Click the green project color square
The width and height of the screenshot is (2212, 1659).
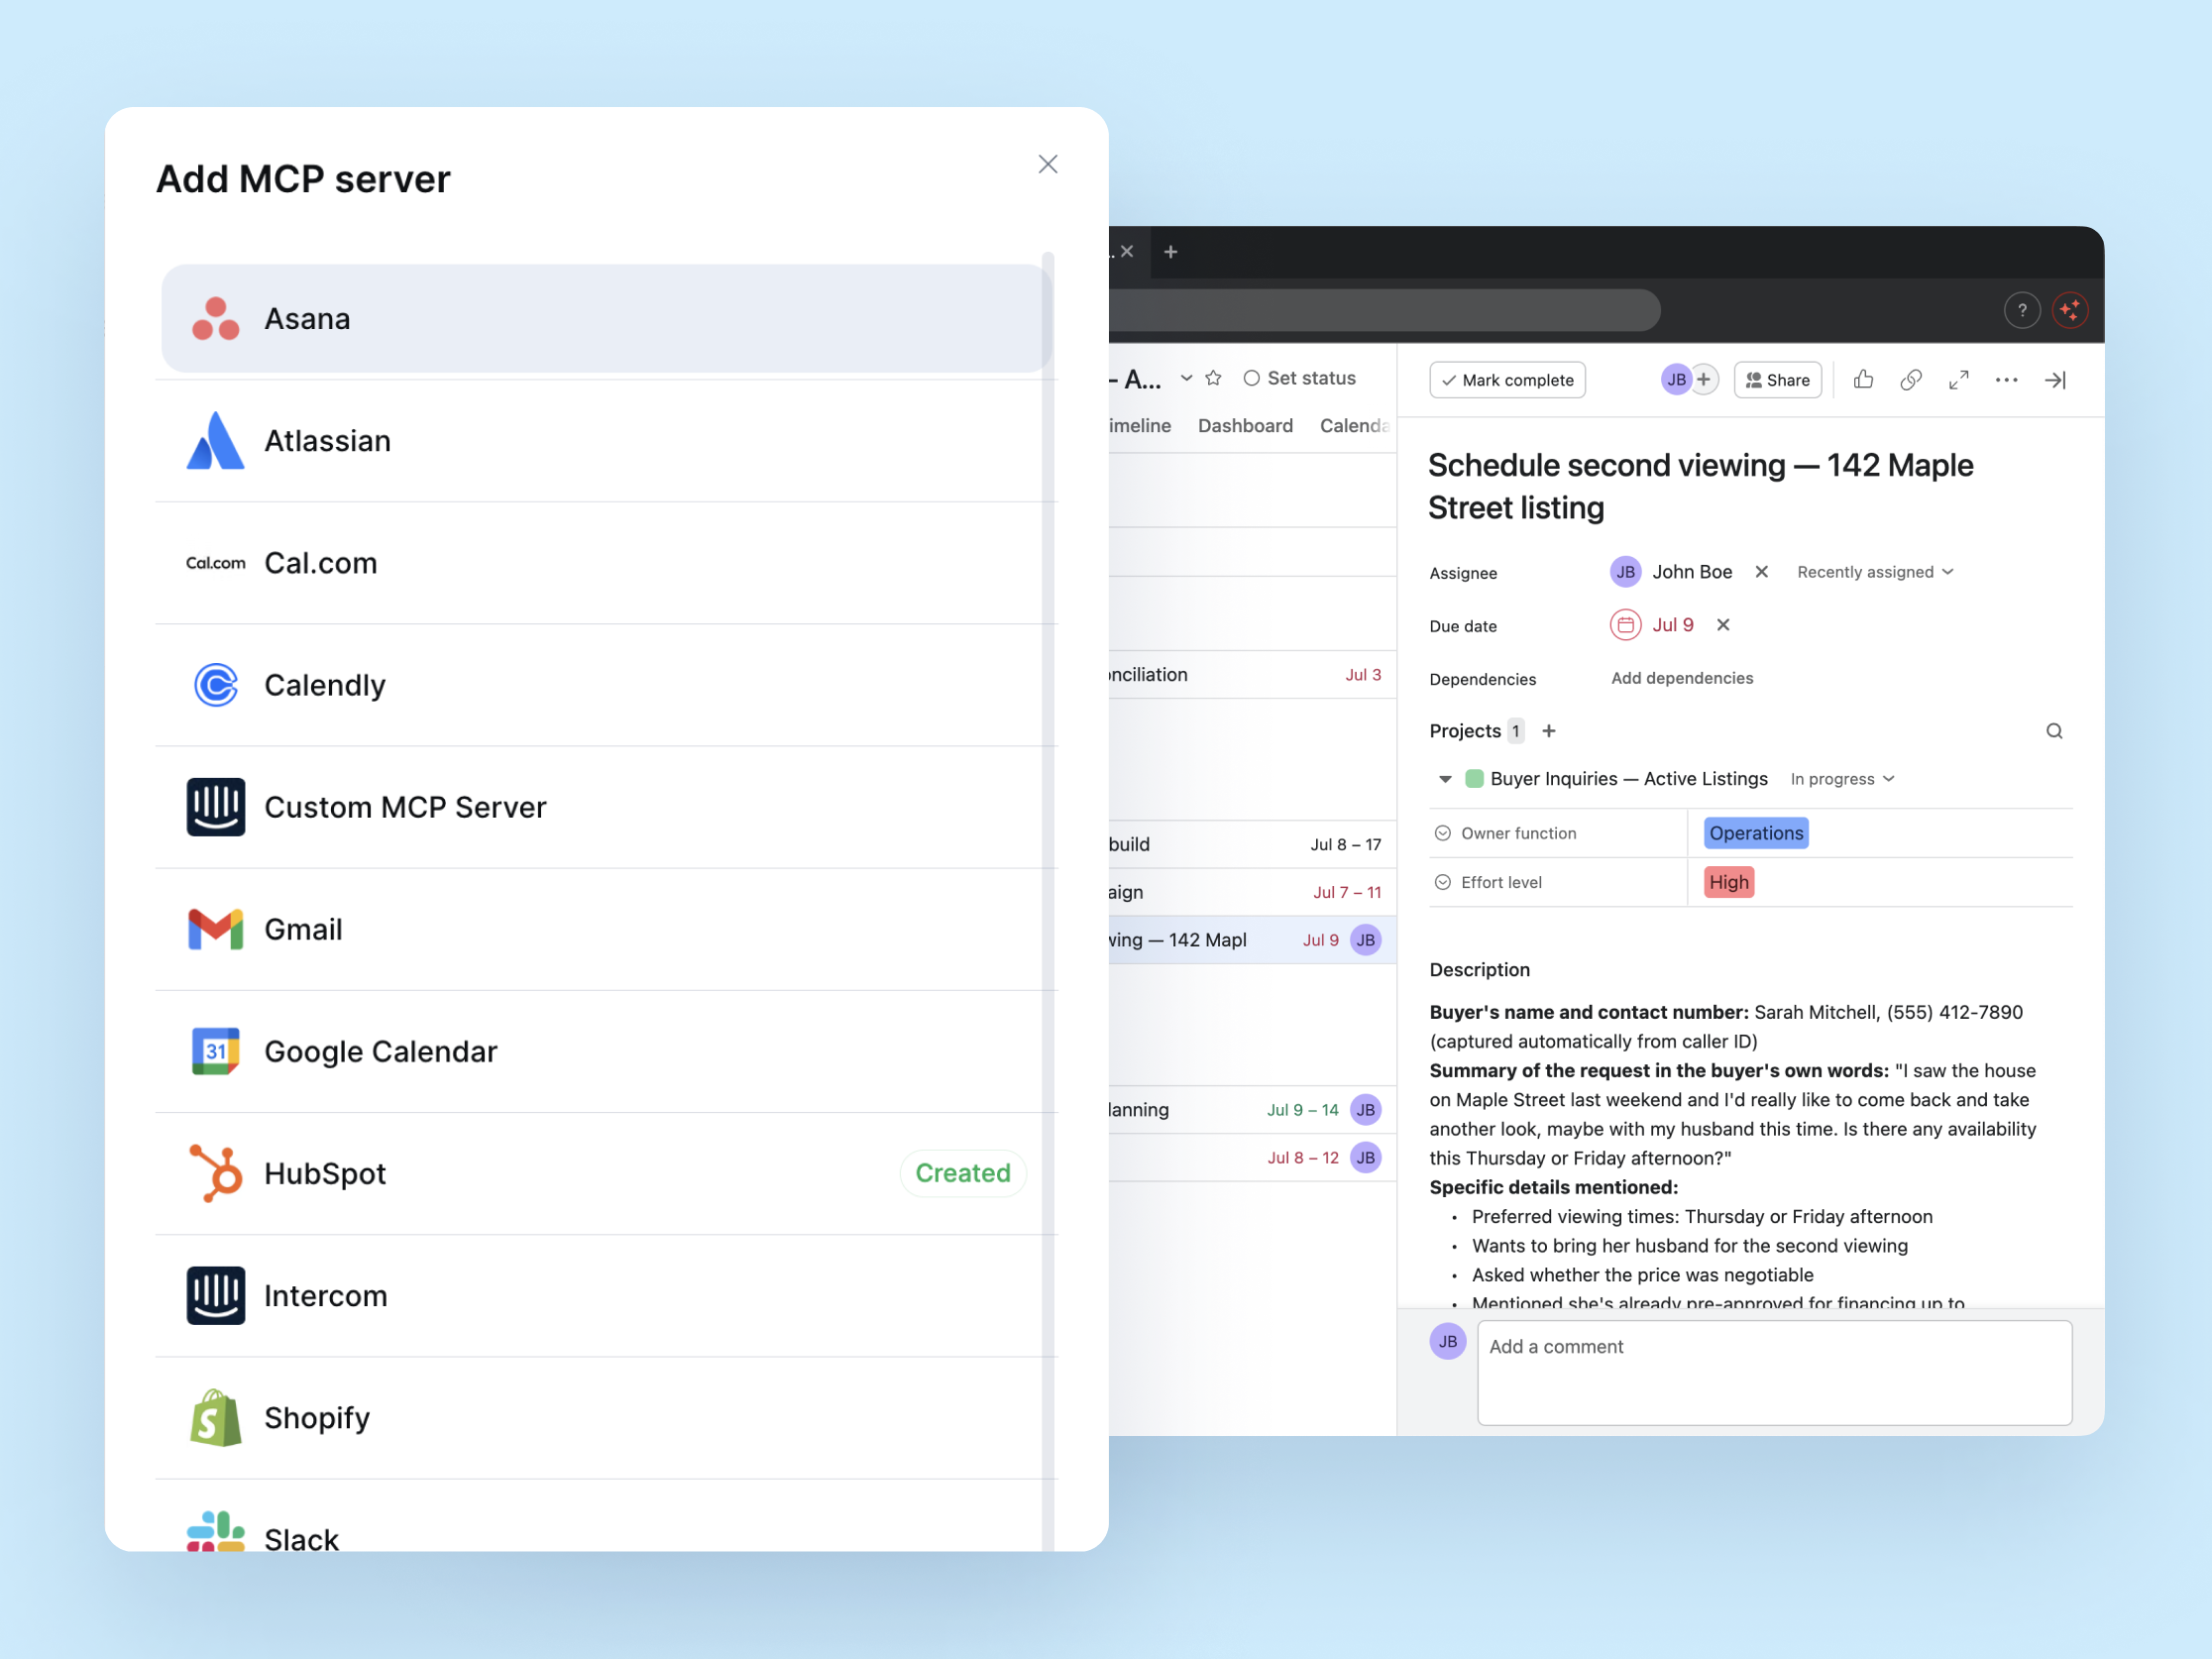pos(1473,779)
